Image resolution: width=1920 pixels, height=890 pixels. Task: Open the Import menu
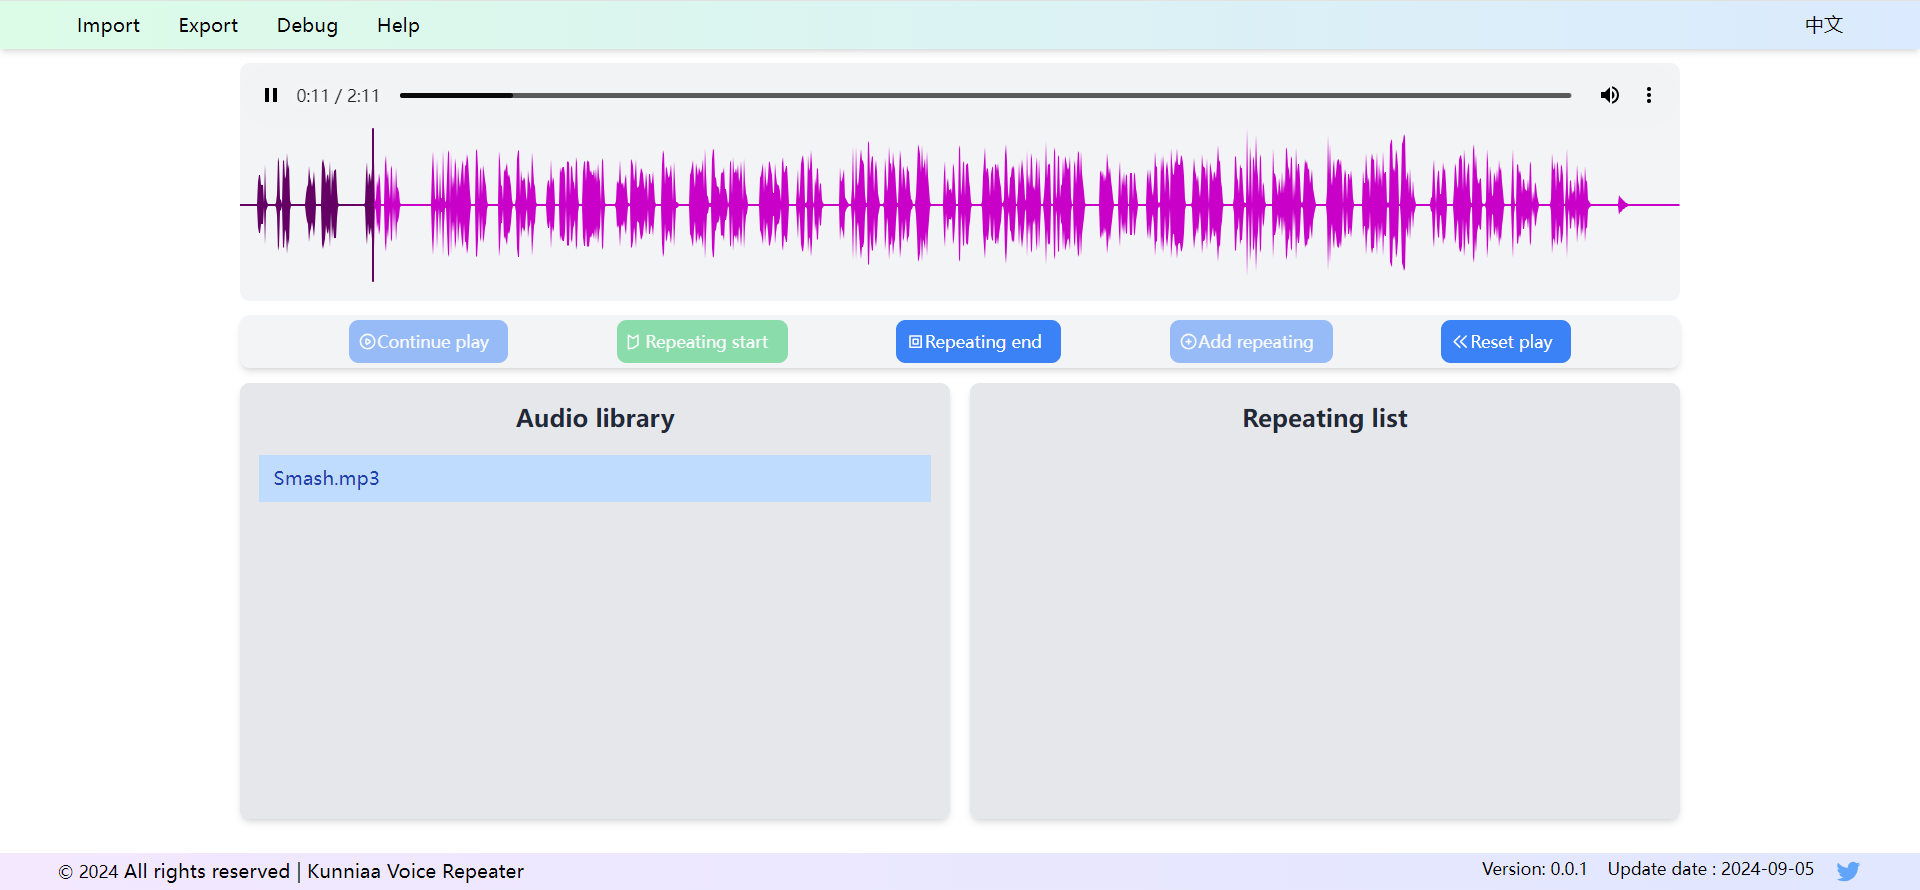click(x=108, y=25)
